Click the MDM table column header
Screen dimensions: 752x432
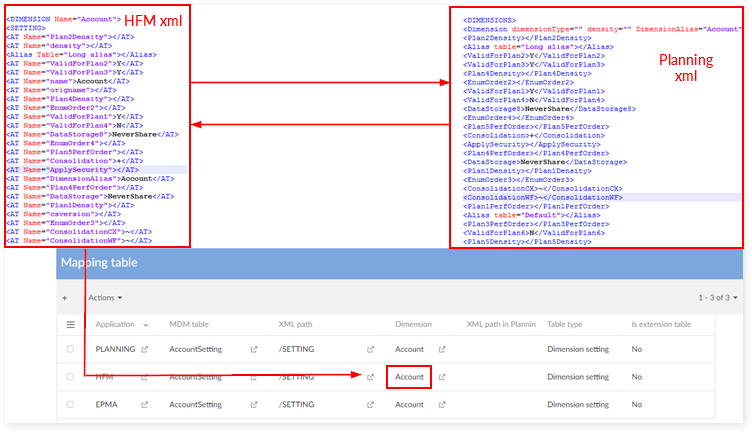point(189,325)
